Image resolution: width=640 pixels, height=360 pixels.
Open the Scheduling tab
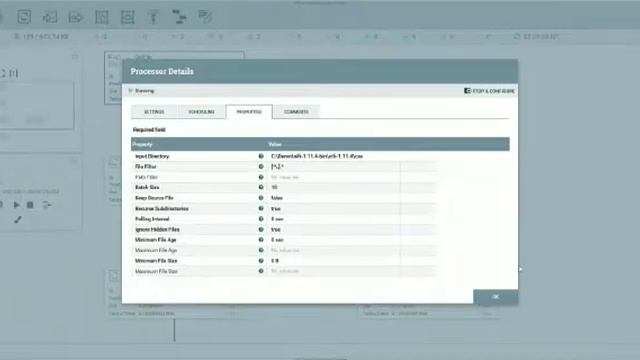(202, 112)
